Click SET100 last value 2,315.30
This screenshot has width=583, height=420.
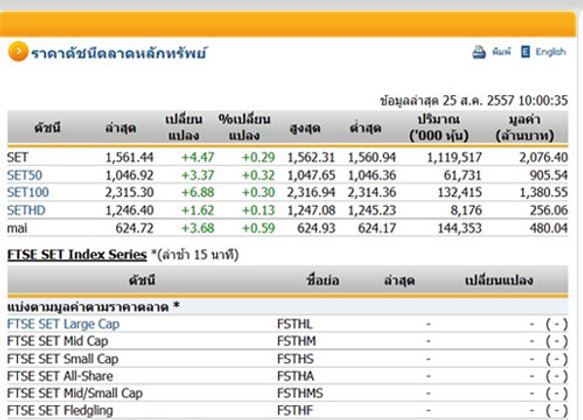[129, 193]
